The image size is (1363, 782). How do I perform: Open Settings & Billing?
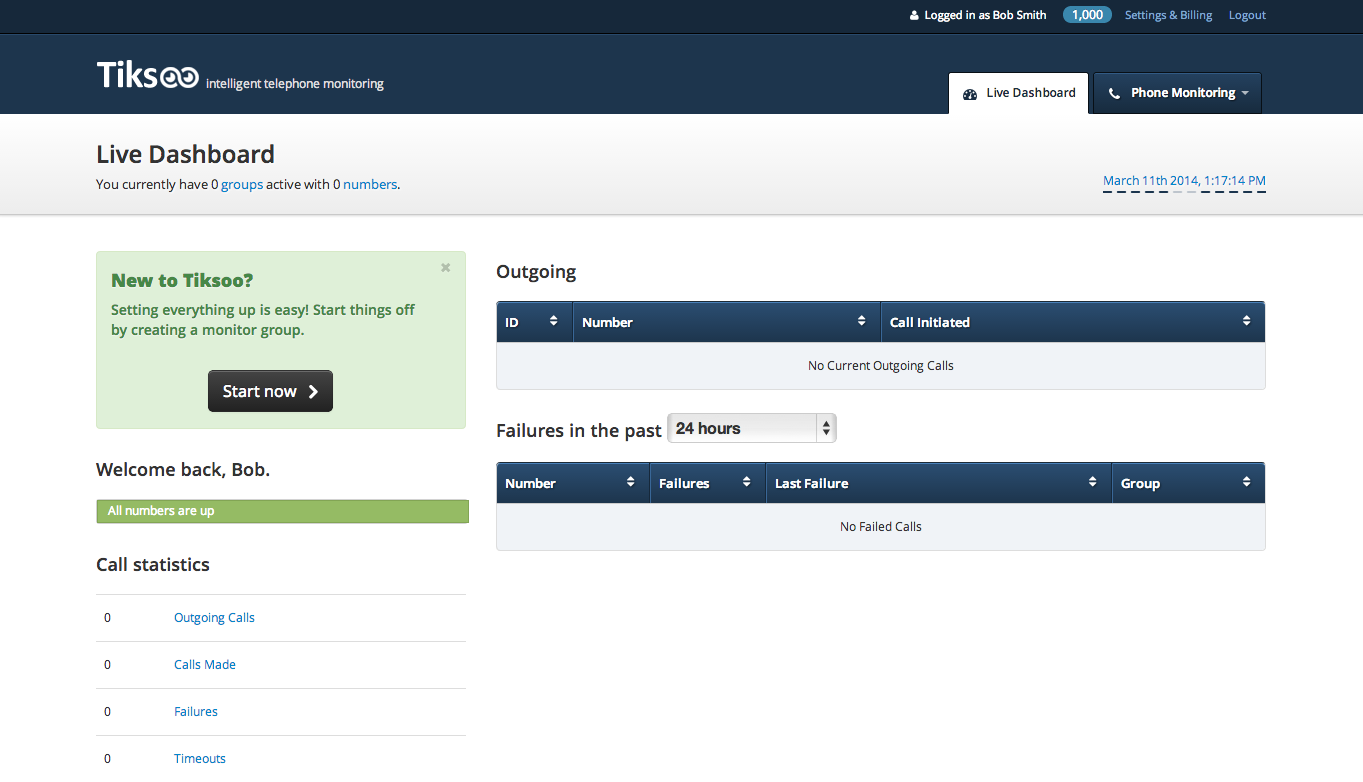[1168, 15]
